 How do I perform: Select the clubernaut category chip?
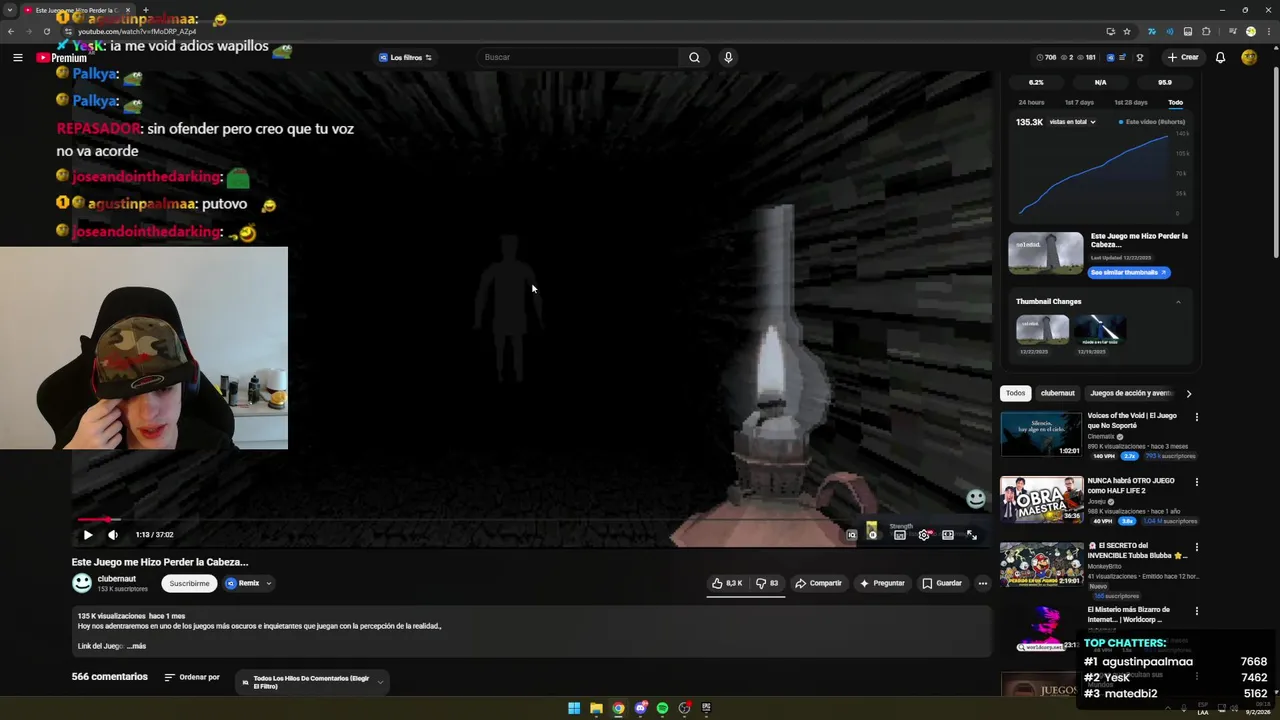tap(1057, 393)
